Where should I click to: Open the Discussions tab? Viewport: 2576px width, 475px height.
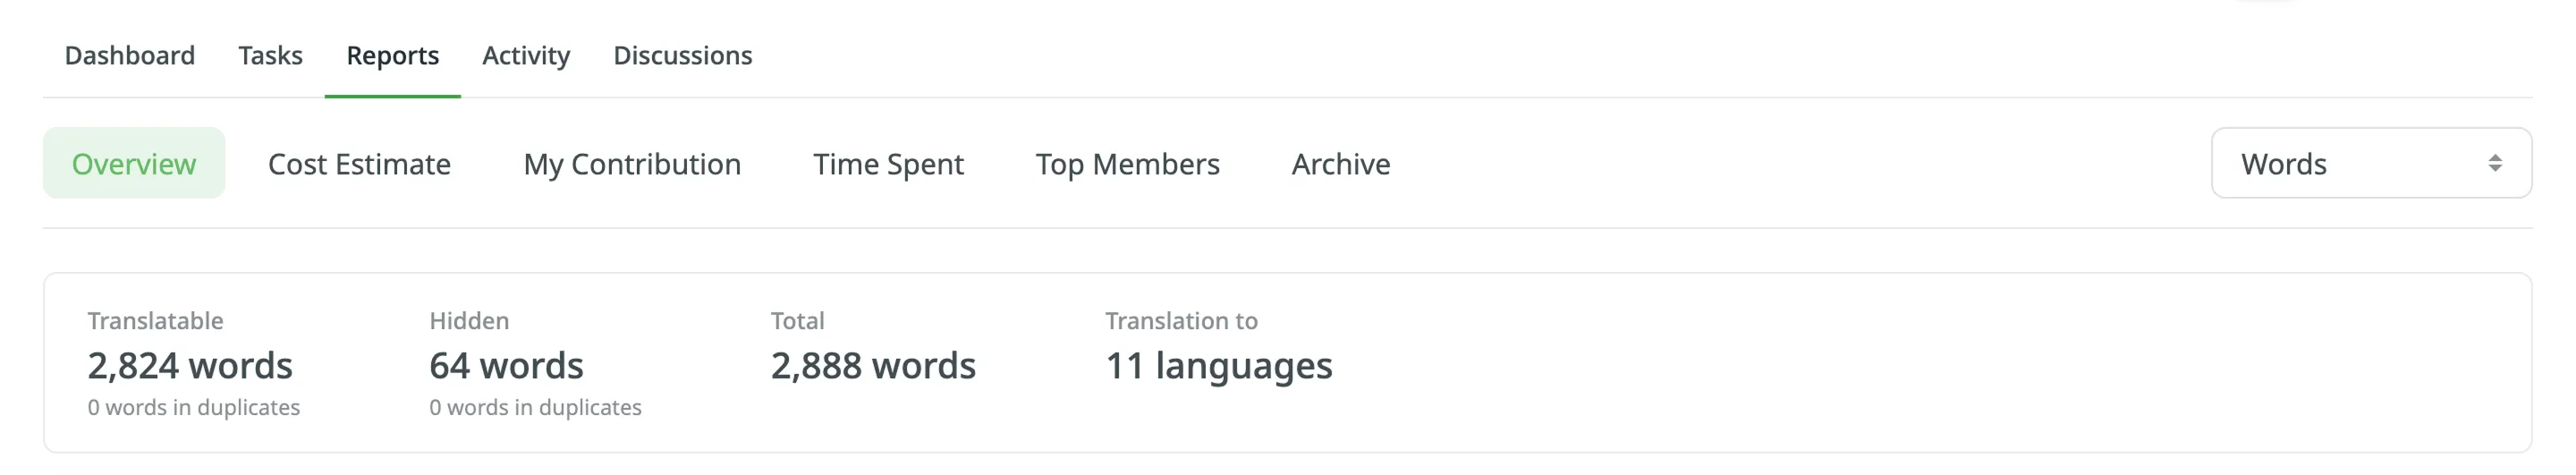tap(682, 56)
